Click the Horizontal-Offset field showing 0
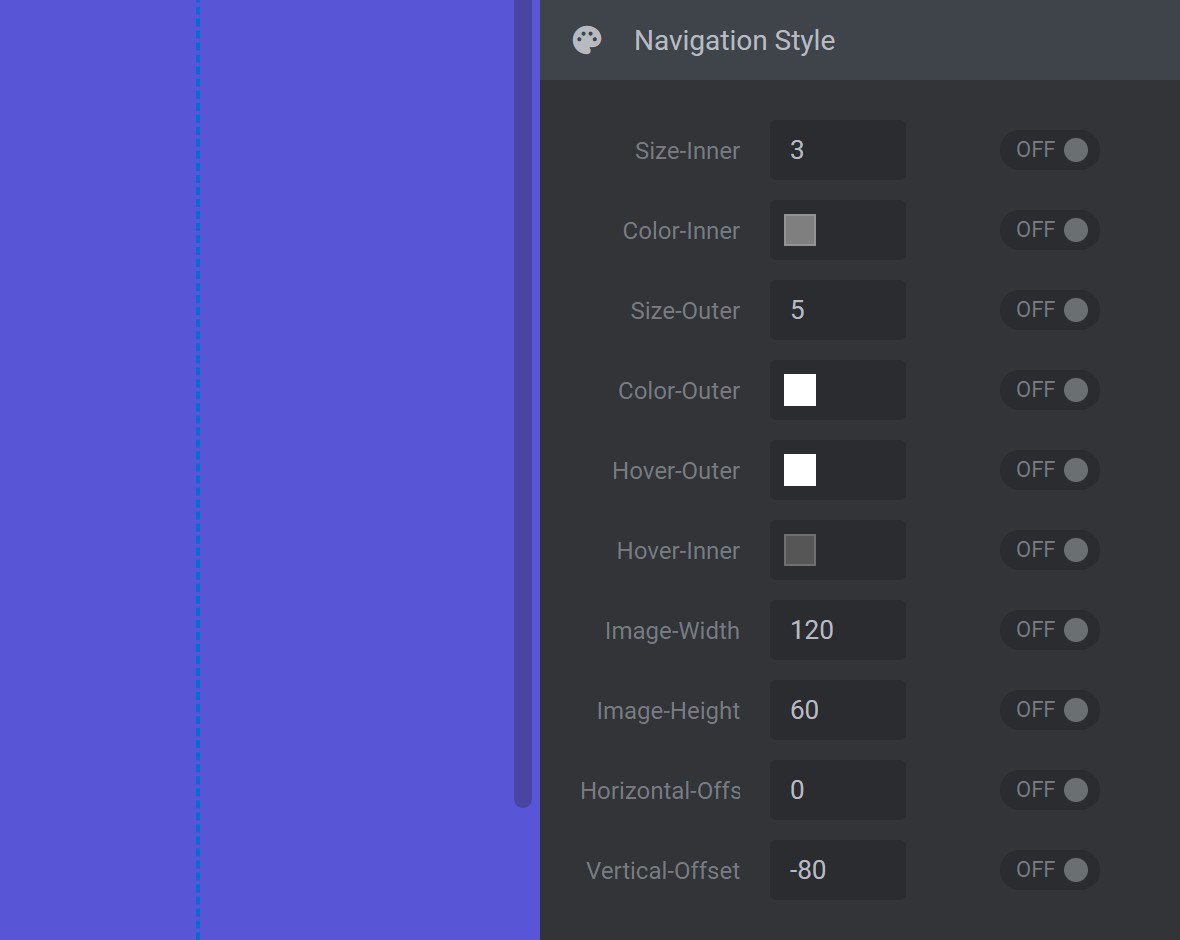1180x940 pixels. (838, 789)
